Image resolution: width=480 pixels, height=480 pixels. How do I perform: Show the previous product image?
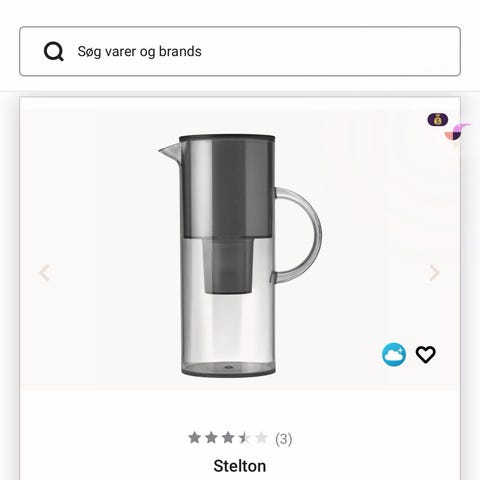tap(45, 273)
